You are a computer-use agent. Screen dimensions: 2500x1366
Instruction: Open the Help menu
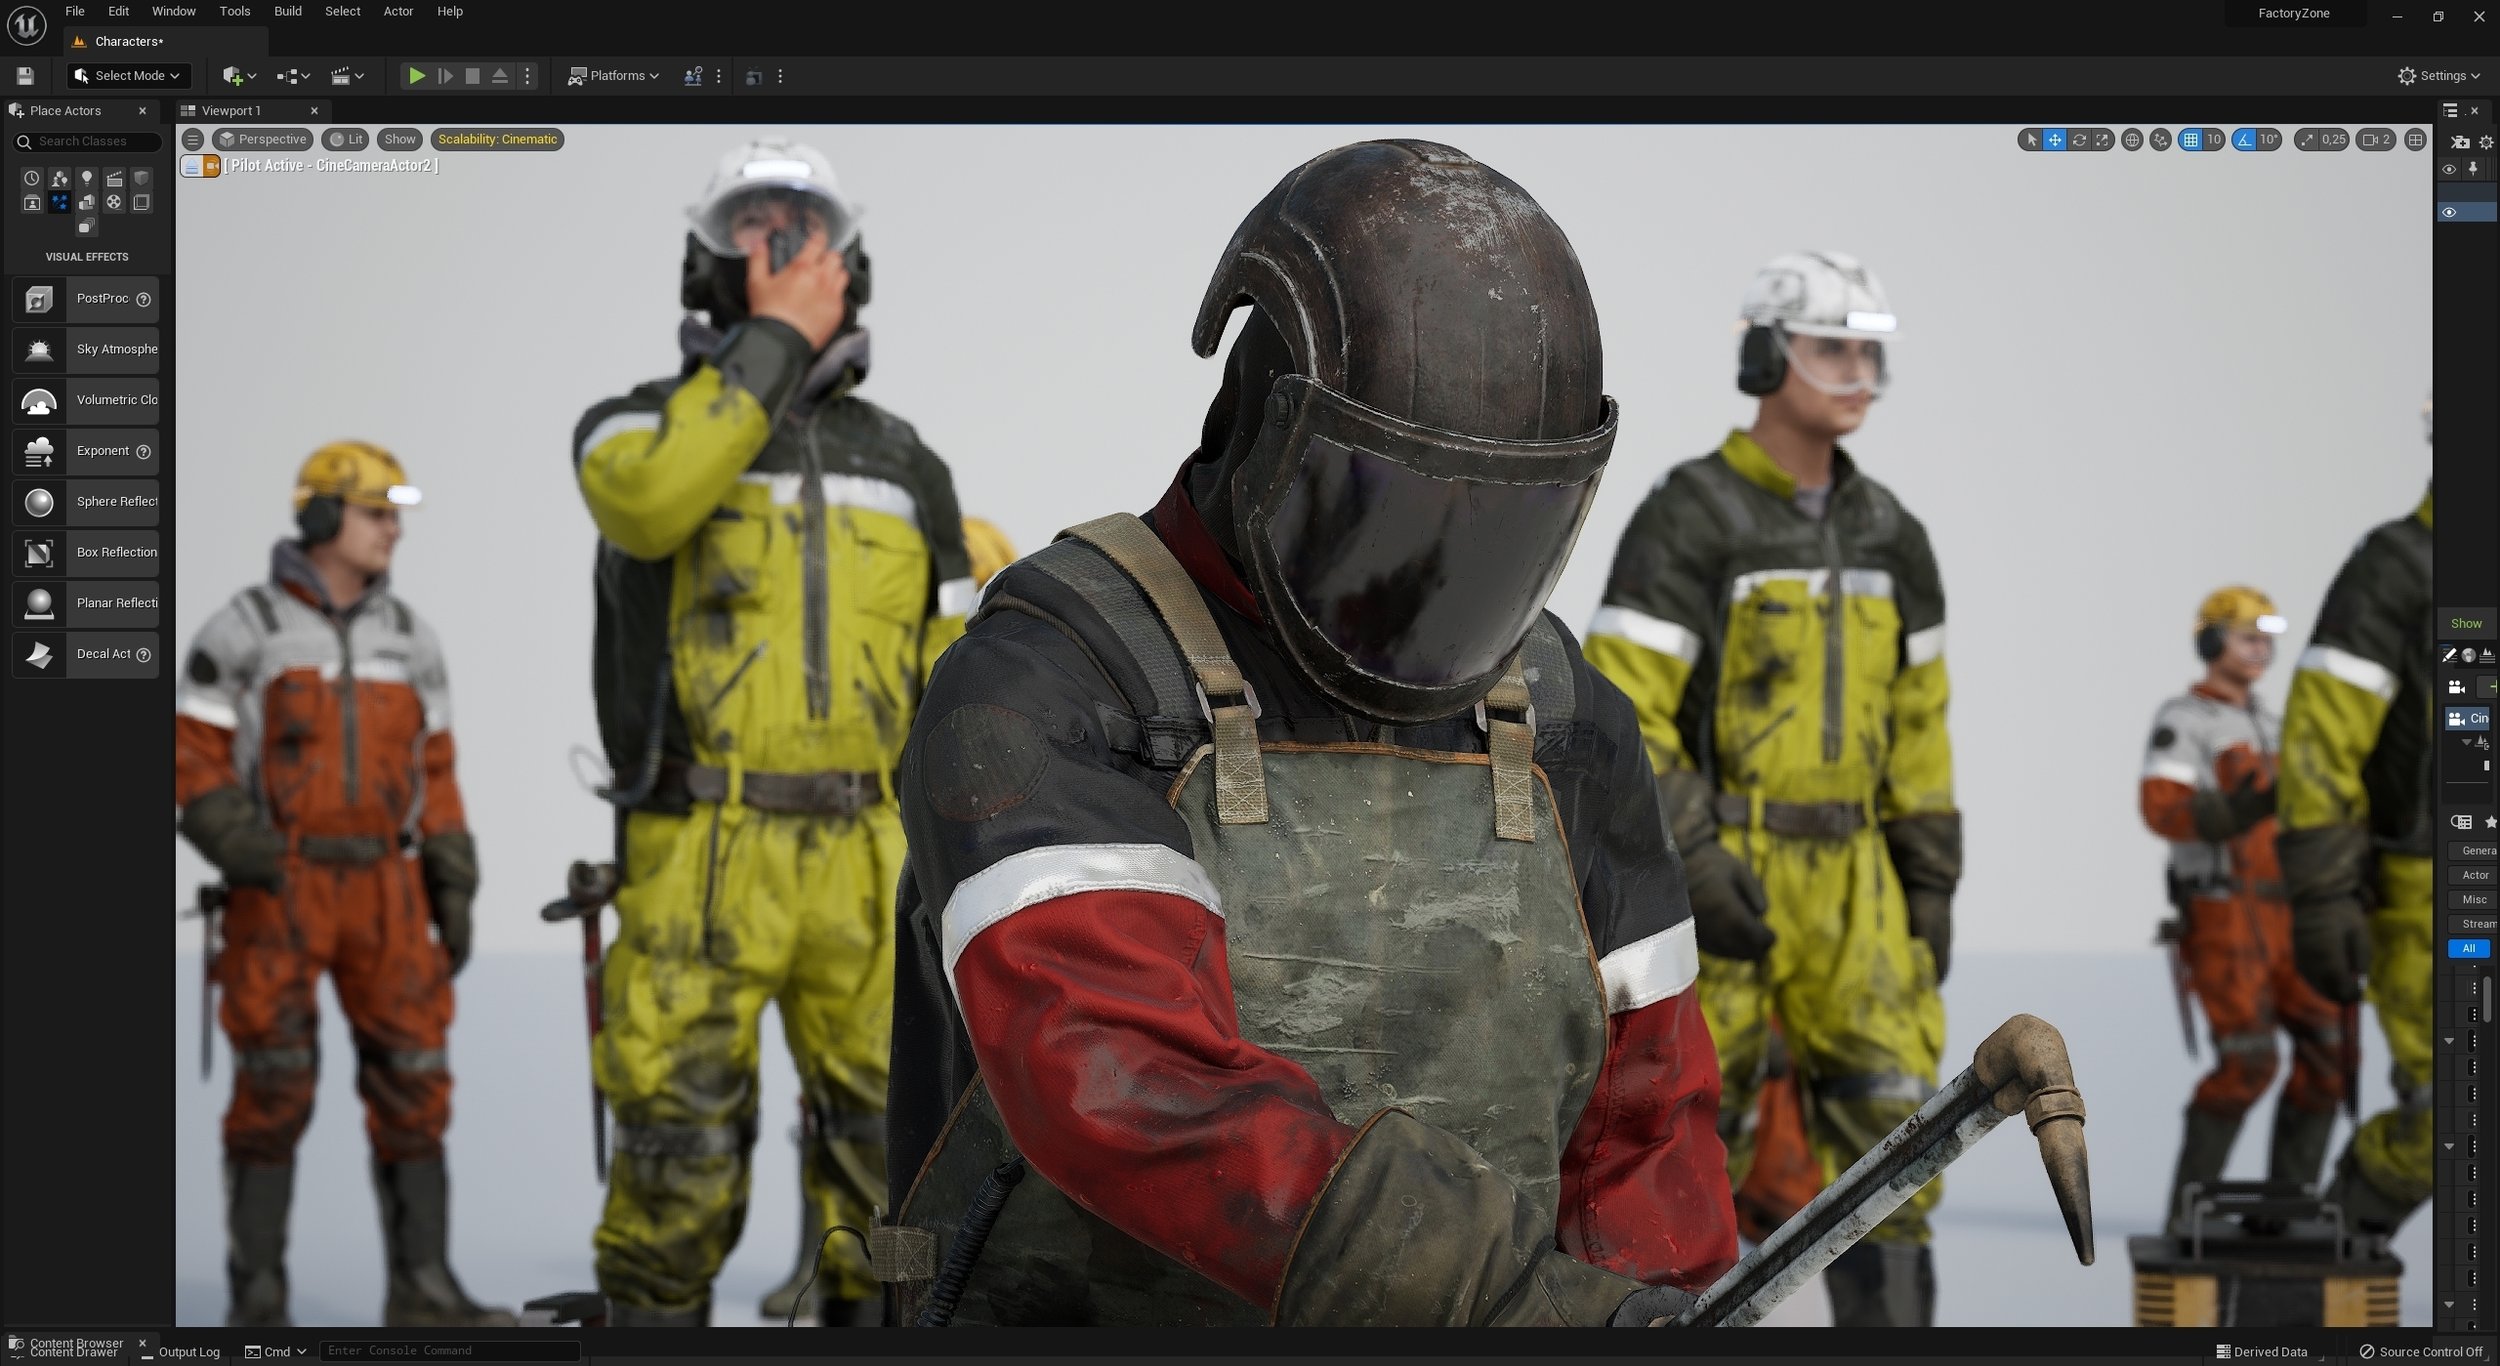450,11
